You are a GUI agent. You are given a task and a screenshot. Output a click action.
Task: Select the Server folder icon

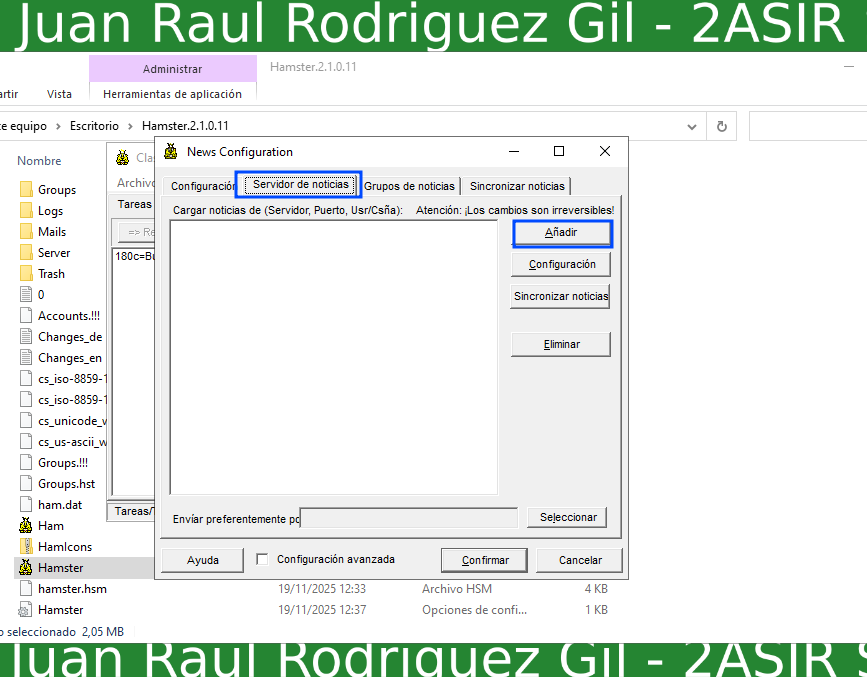tap(26, 253)
